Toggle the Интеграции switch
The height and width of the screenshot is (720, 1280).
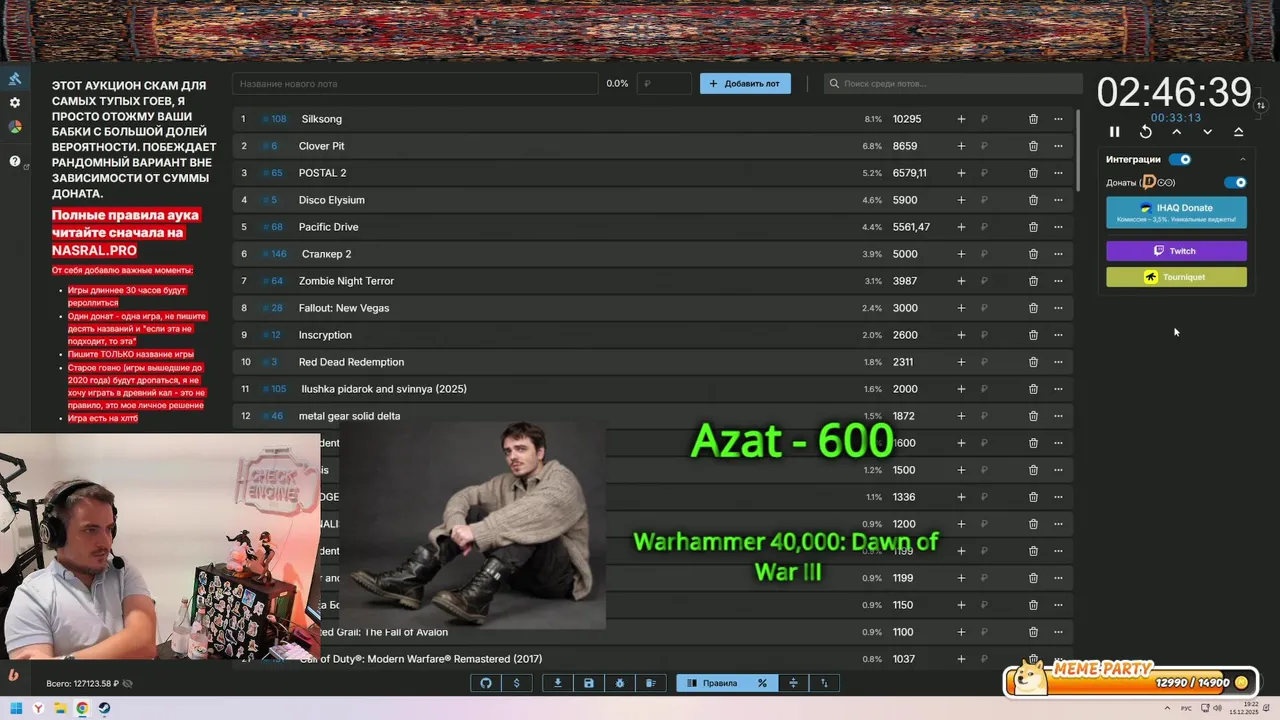1180,159
